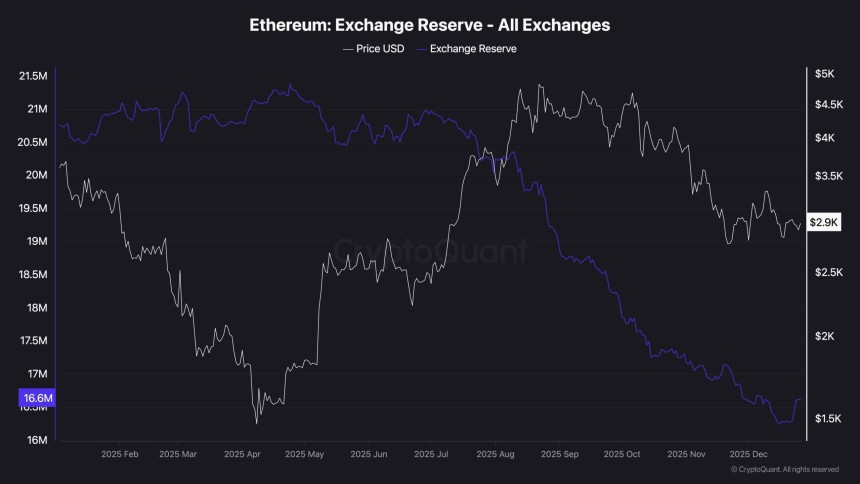This screenshot has width=860, height=484.
Task: Click the $5K right axis label
Action: (824, 73)
